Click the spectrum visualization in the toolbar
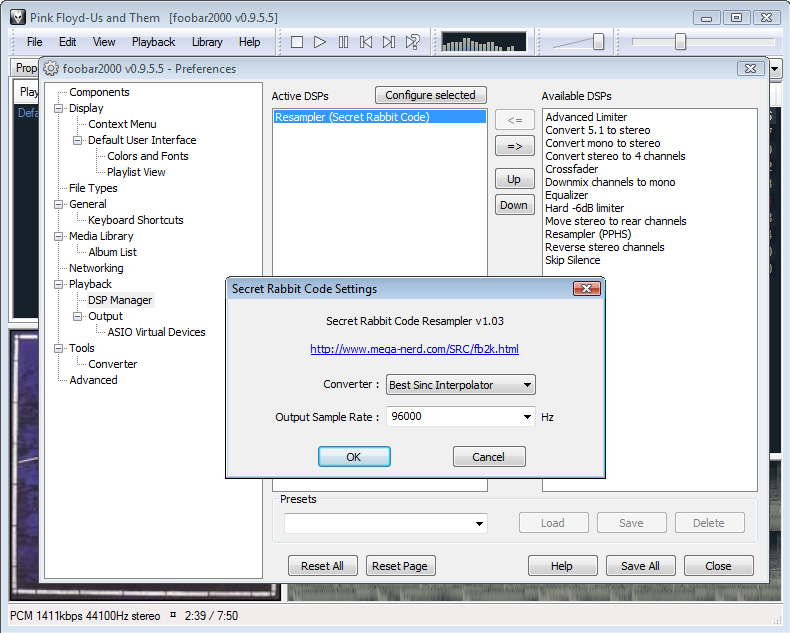The width and height of the screenshot is (790, 633). pos(484,42)
